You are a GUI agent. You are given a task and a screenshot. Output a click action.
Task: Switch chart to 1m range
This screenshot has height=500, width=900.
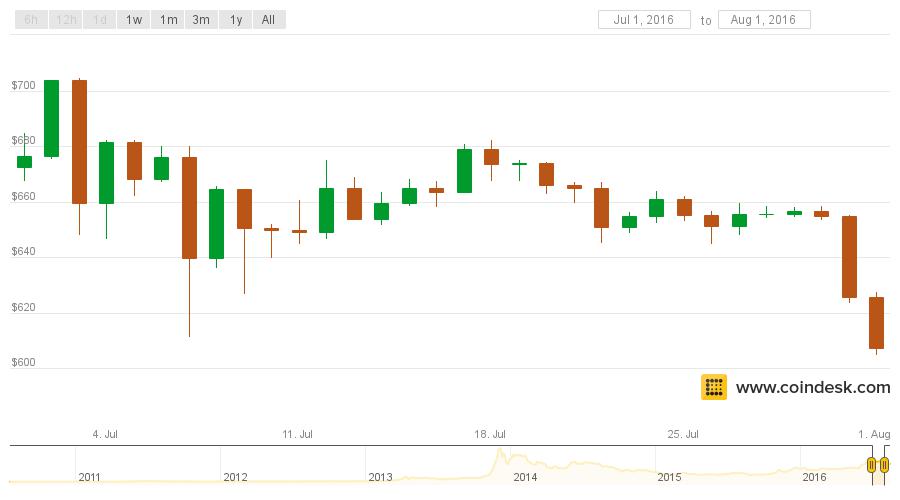tap(168, 20)
